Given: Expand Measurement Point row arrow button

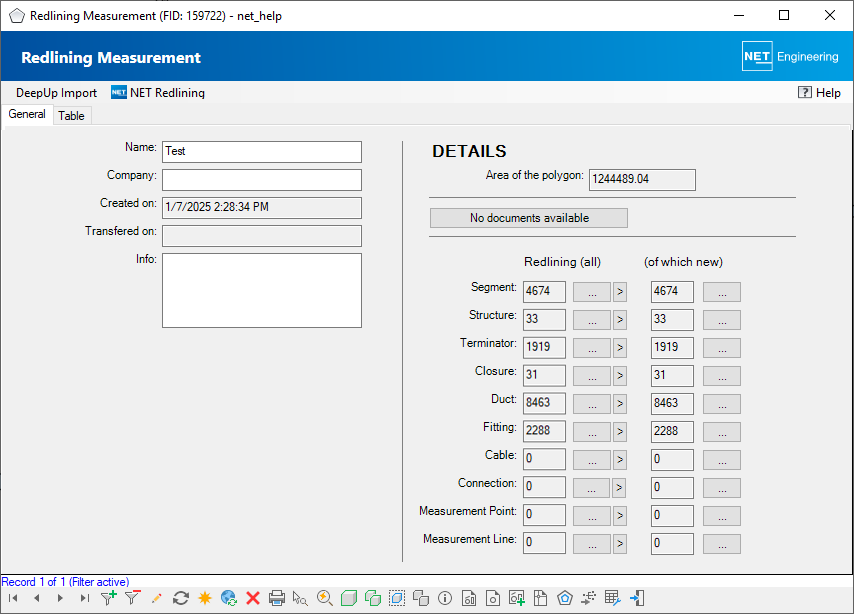Looking at the screenshot, I should coord(620,515).
